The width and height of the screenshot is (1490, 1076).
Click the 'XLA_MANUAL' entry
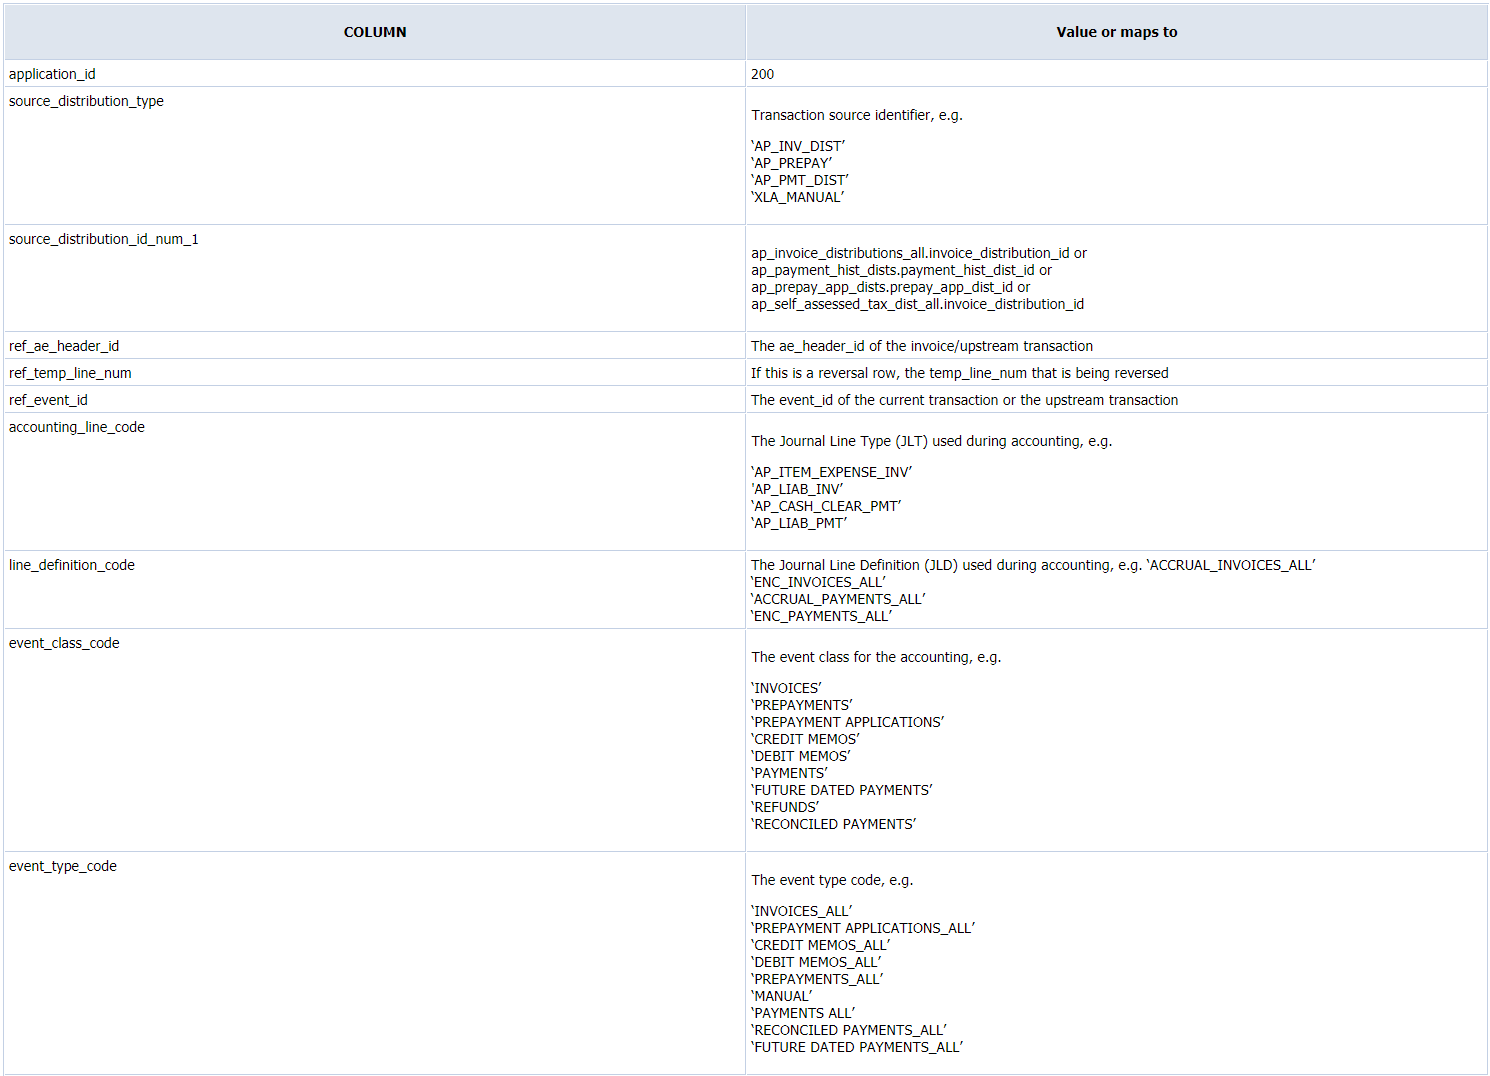tap(795, 197)
